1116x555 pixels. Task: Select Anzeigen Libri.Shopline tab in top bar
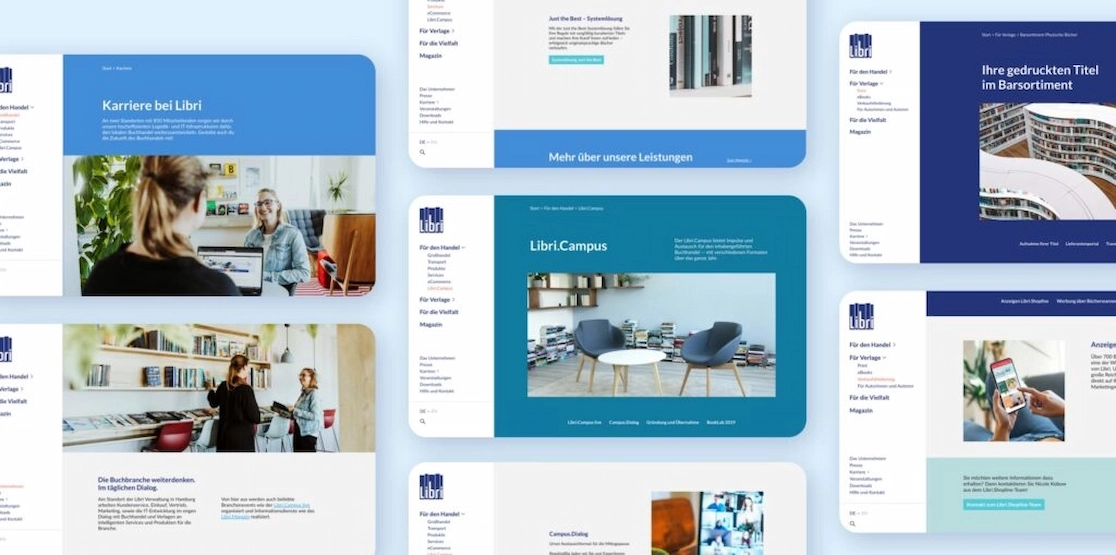[1025, 301]
